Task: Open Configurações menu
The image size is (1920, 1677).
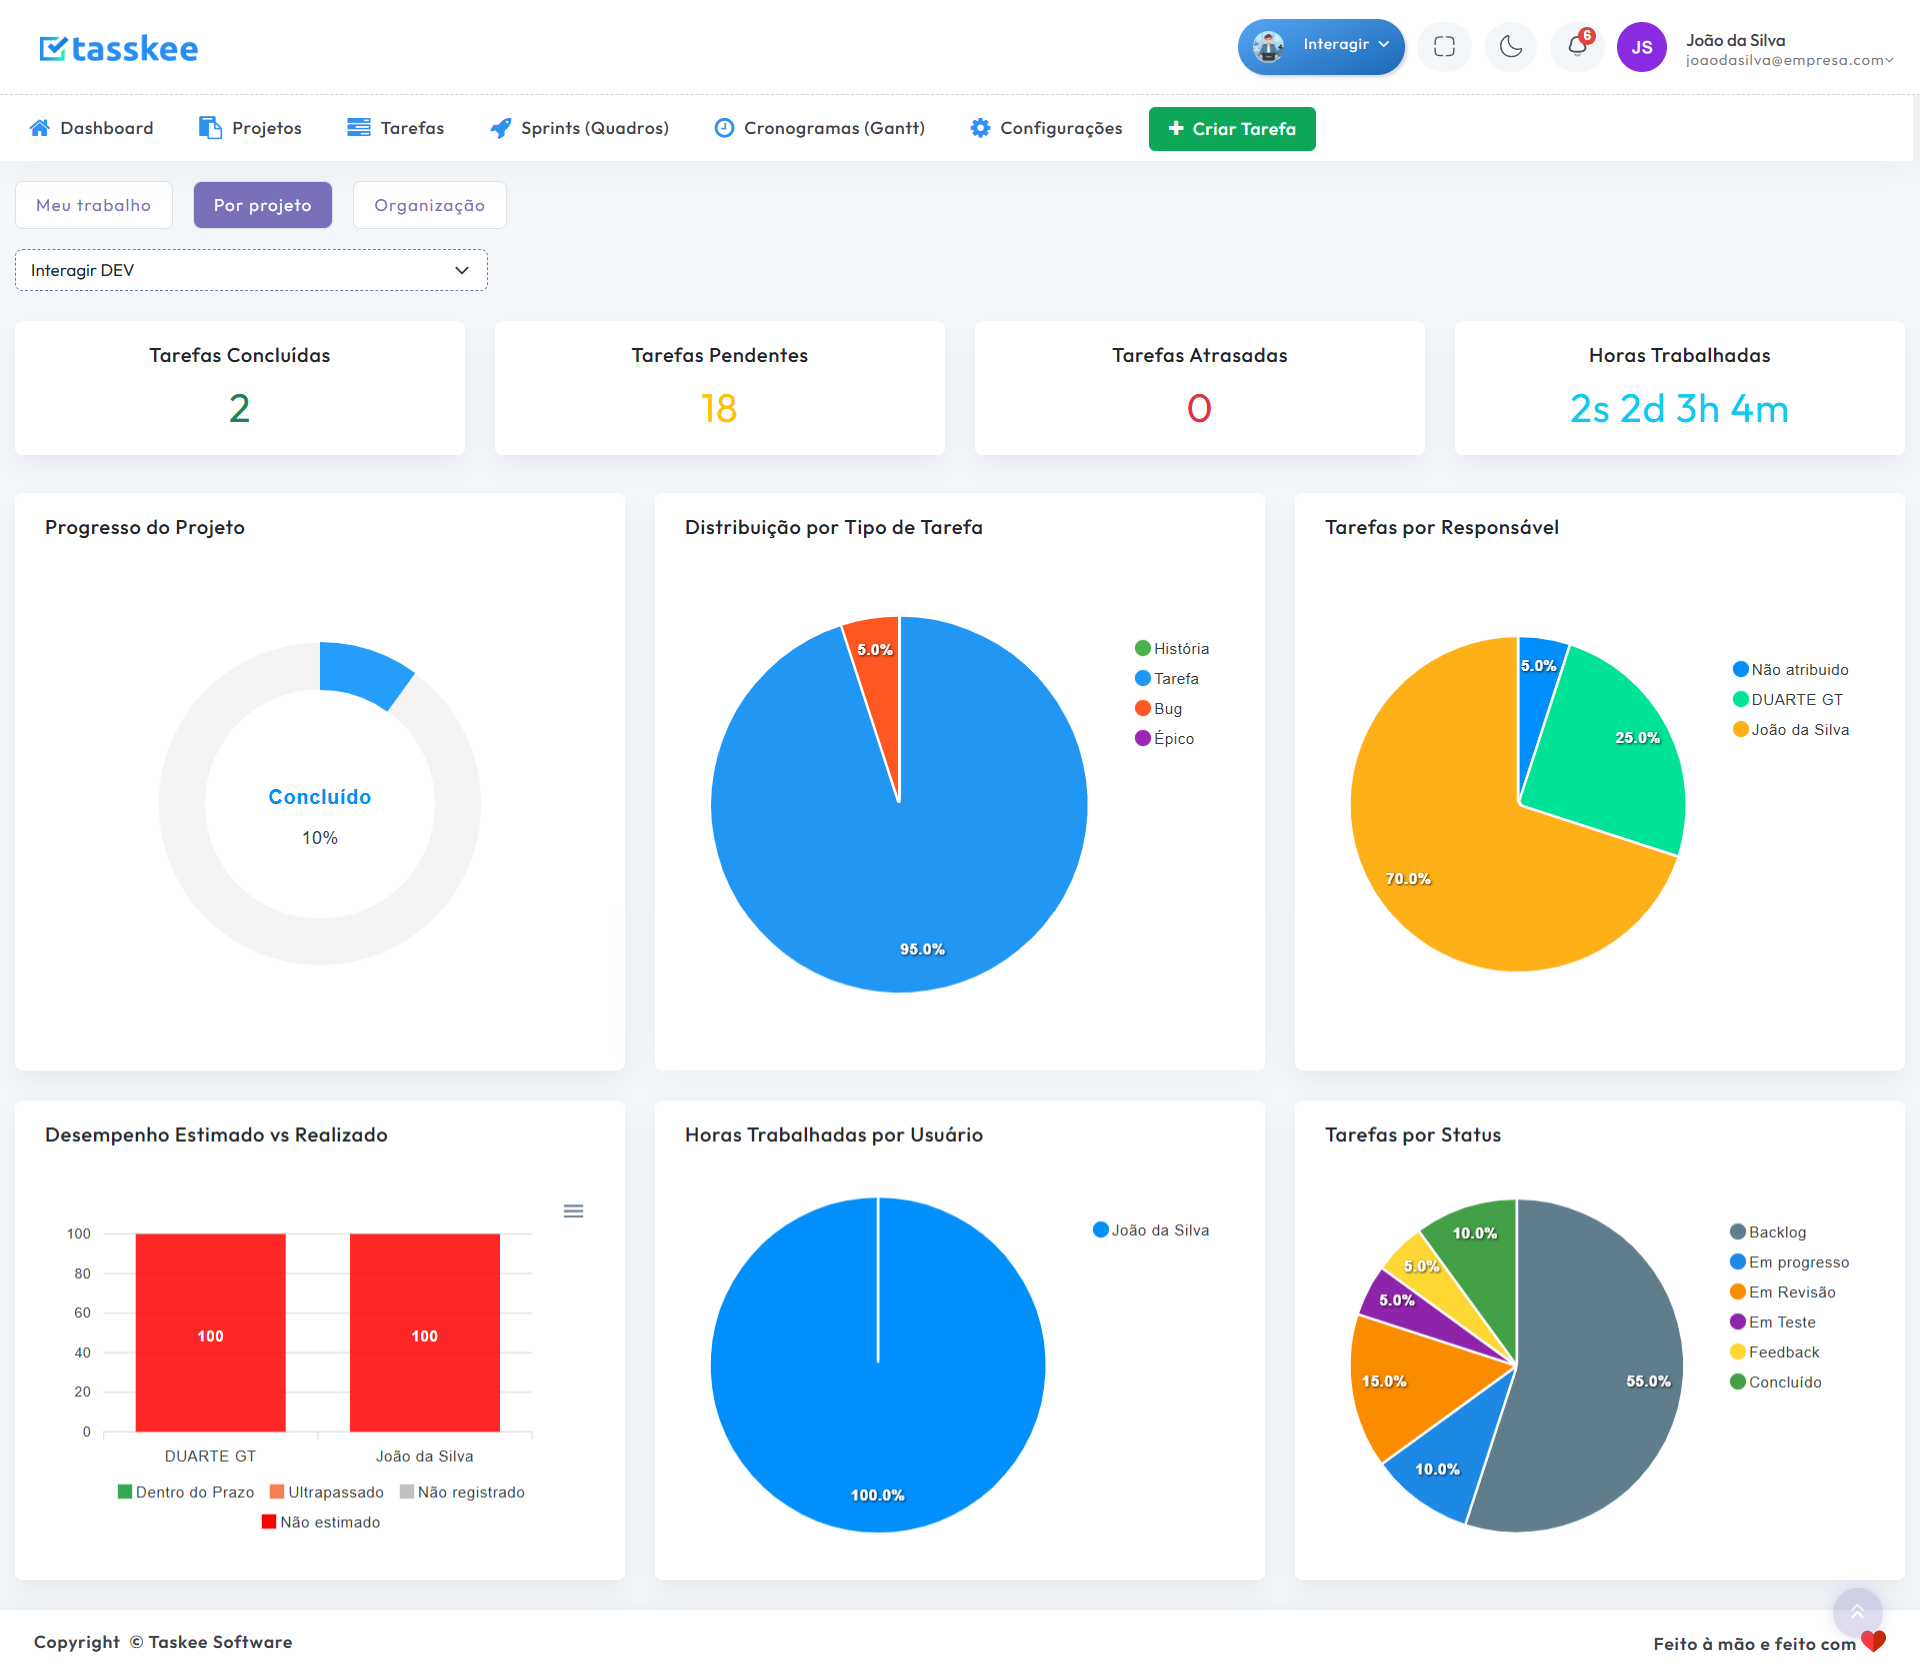Action: (1046, 128)
